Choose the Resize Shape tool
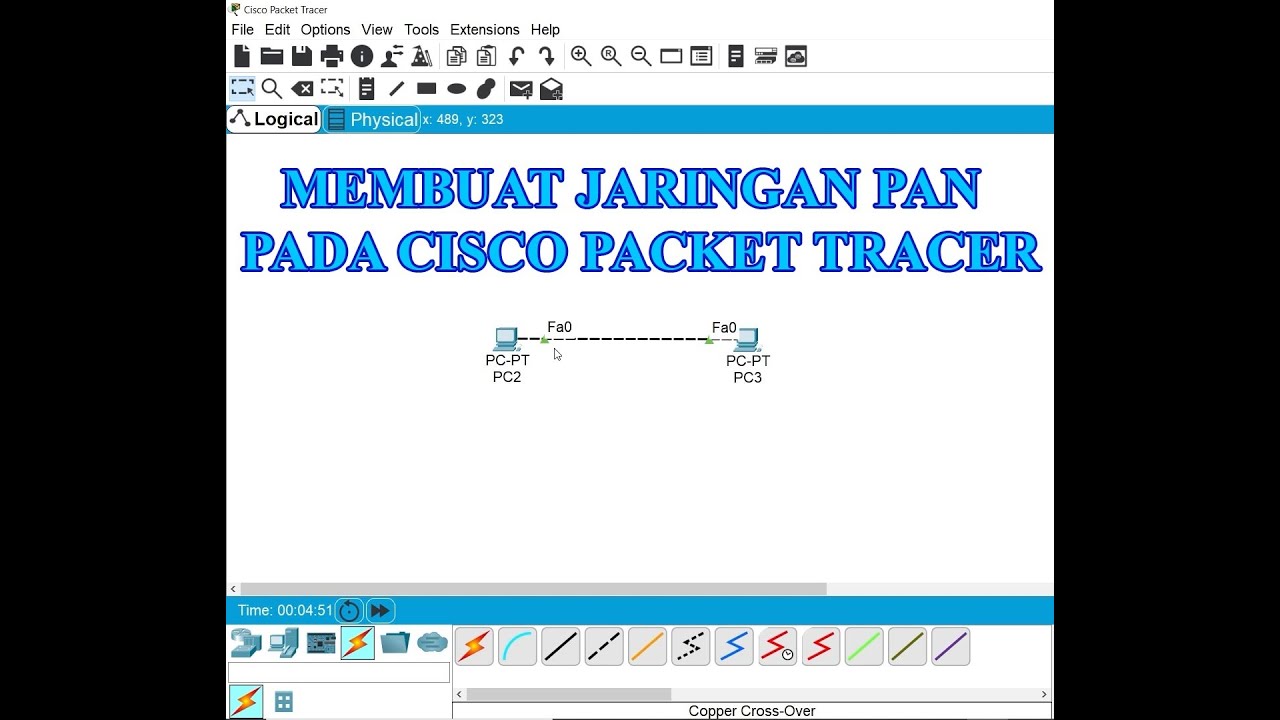 pyautogui.click(x=332, y=89)
